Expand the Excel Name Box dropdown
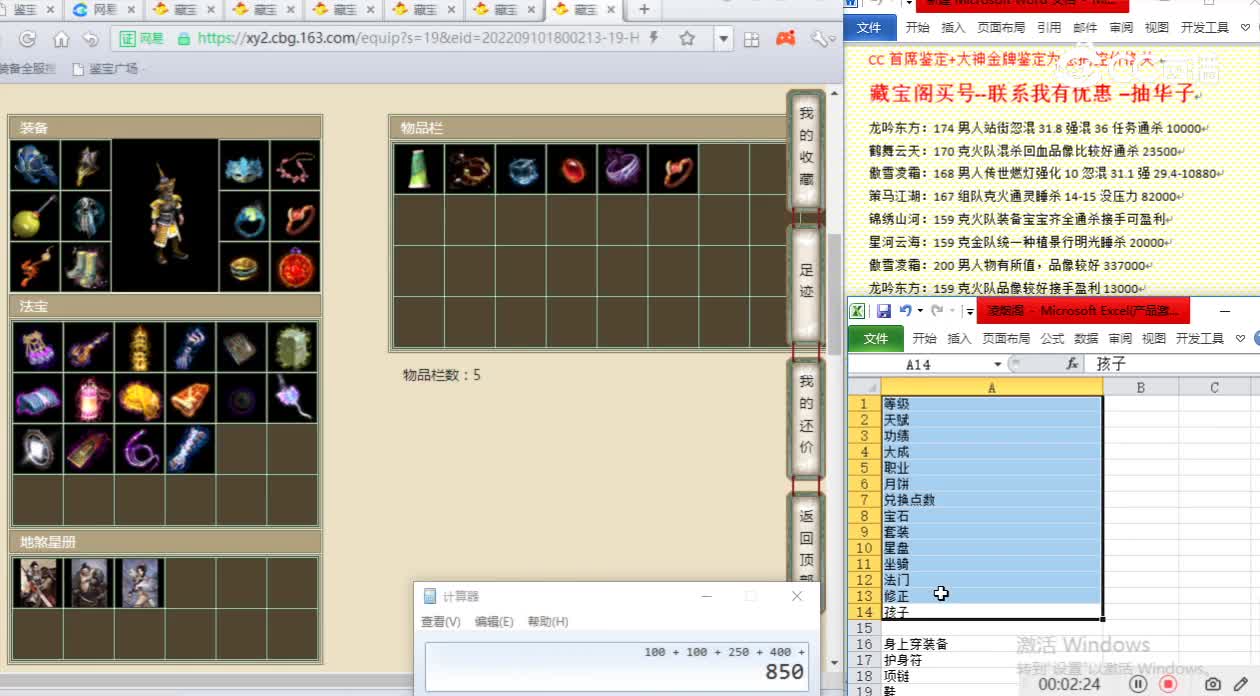The height and width of the screenshot is (696, 1260). pos(997,364)
